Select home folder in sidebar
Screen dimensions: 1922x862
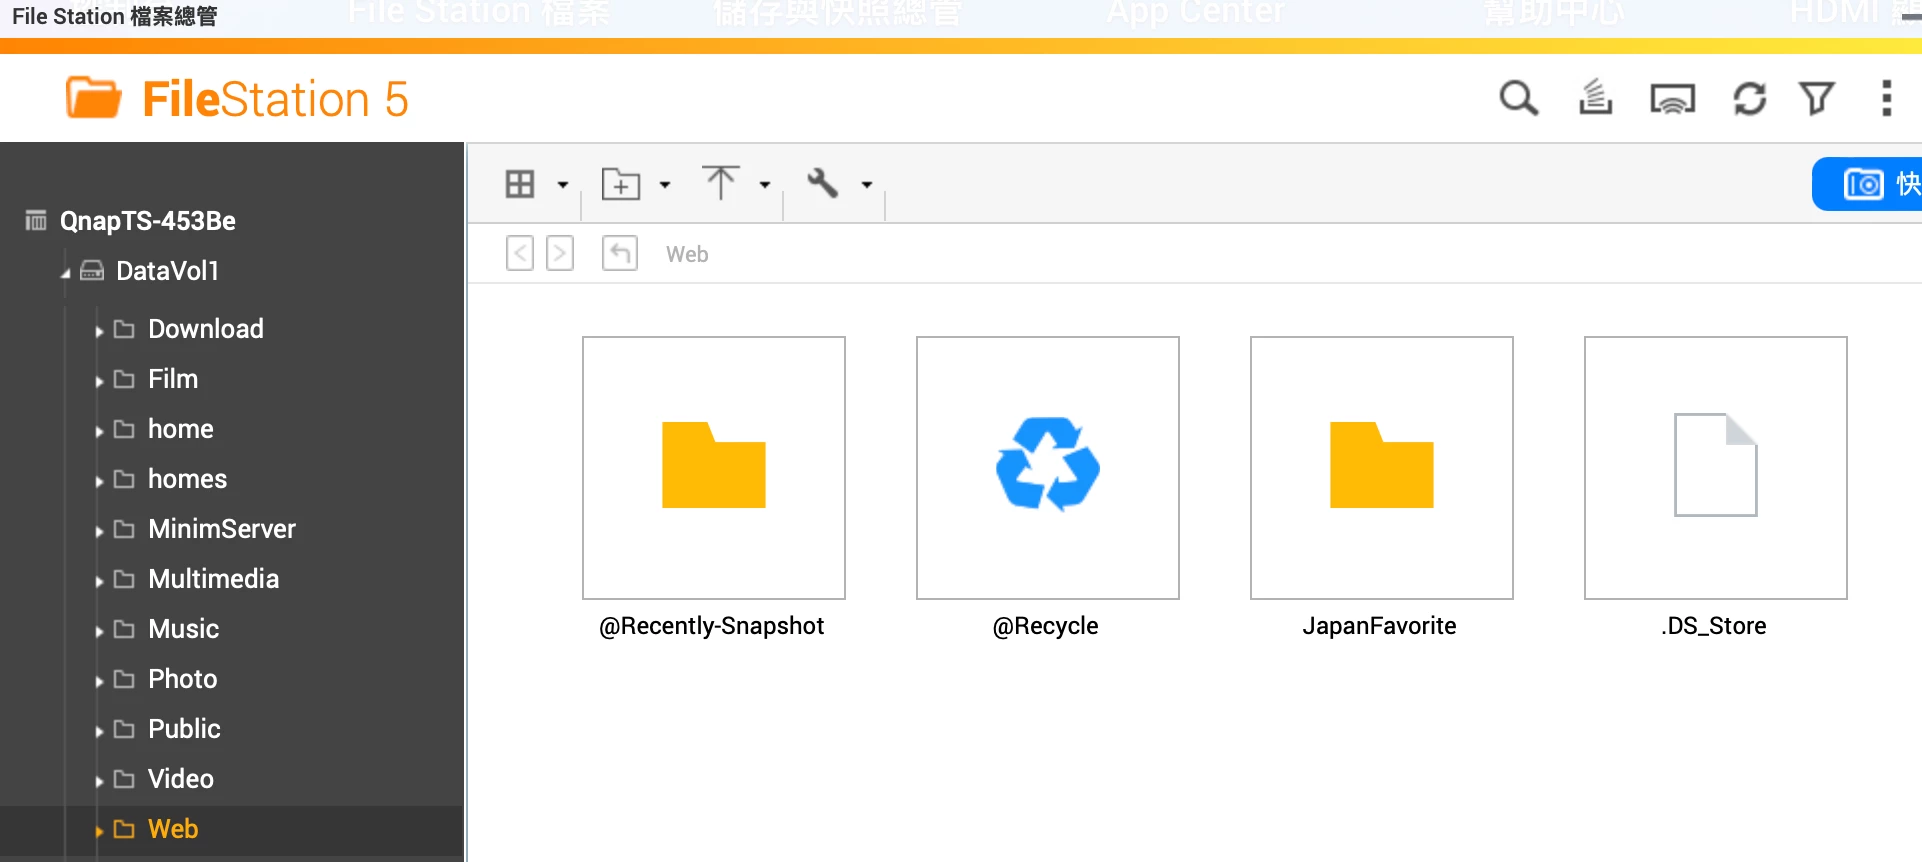[x=181, y=429]
